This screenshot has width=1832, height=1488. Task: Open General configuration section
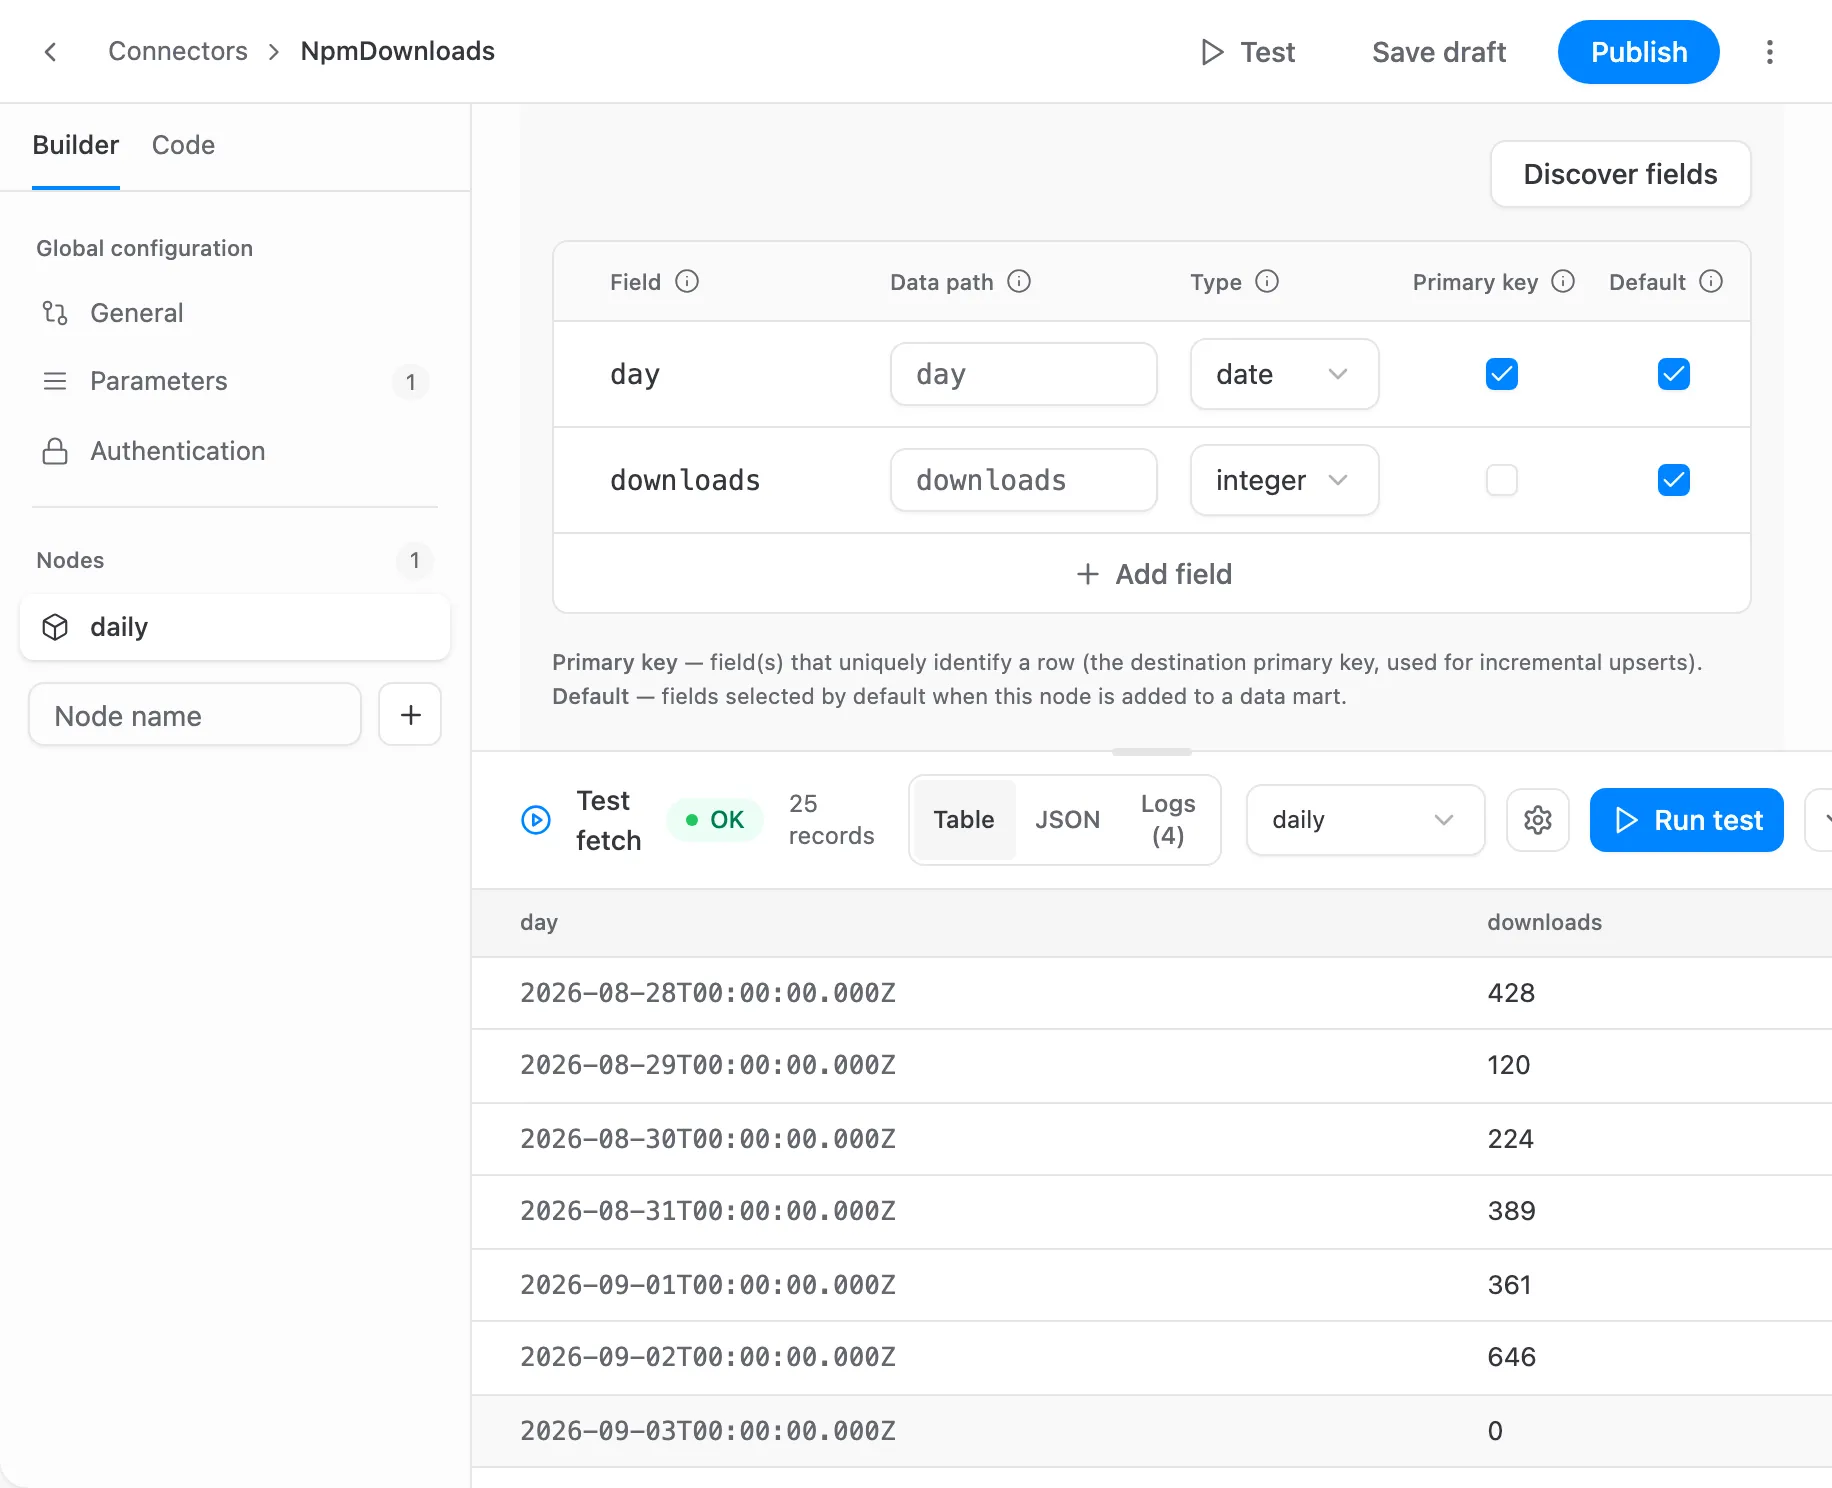[235, 313]
